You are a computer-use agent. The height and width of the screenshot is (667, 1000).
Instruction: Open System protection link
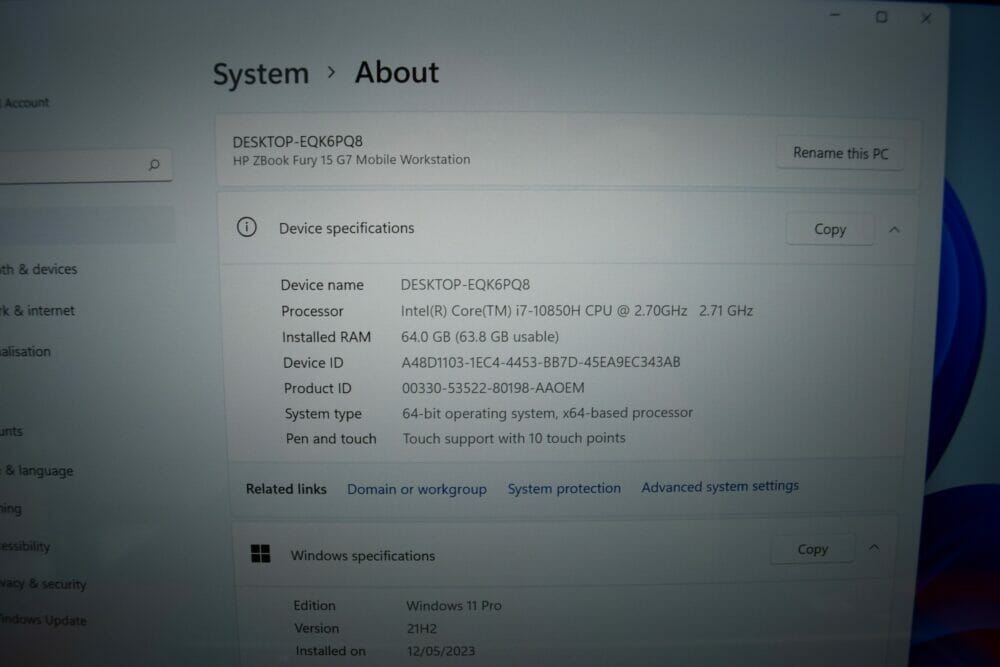564,488
